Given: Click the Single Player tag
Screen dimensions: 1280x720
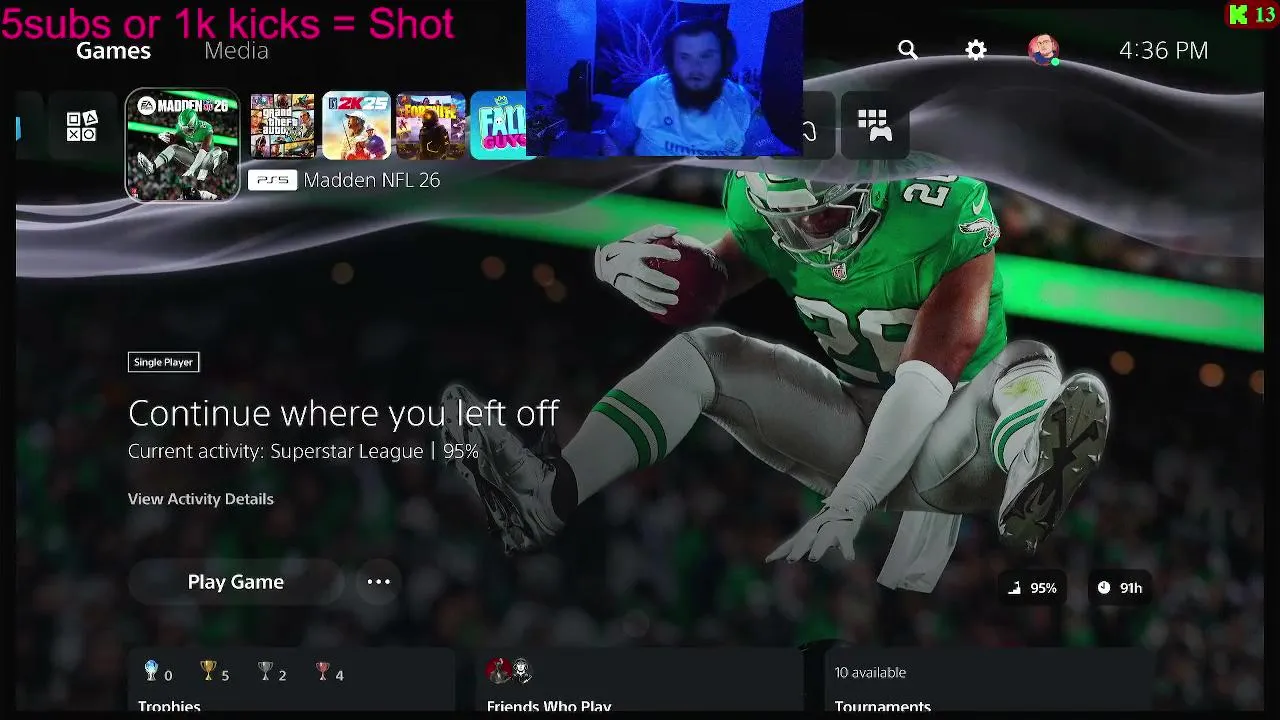Looking at the screenshot, I should coord(163,362).
